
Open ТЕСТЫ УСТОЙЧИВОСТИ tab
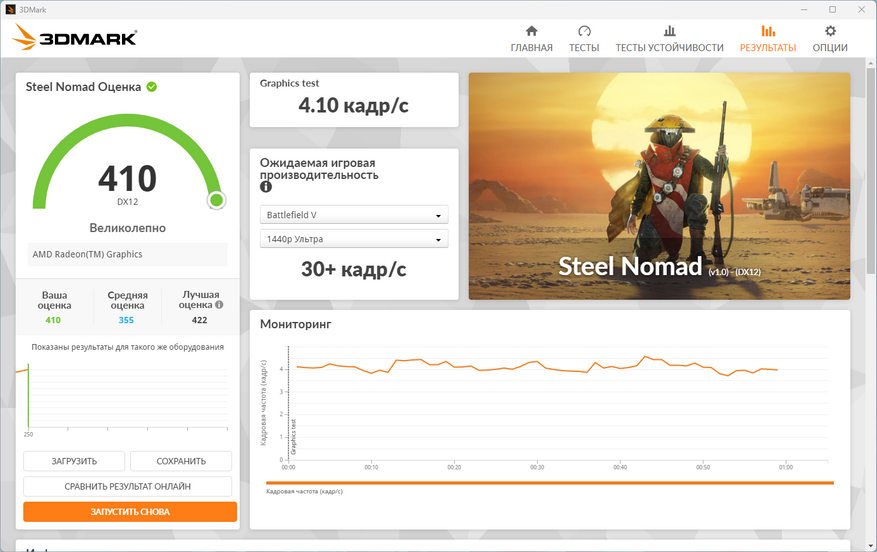click(x=669, y=39)
